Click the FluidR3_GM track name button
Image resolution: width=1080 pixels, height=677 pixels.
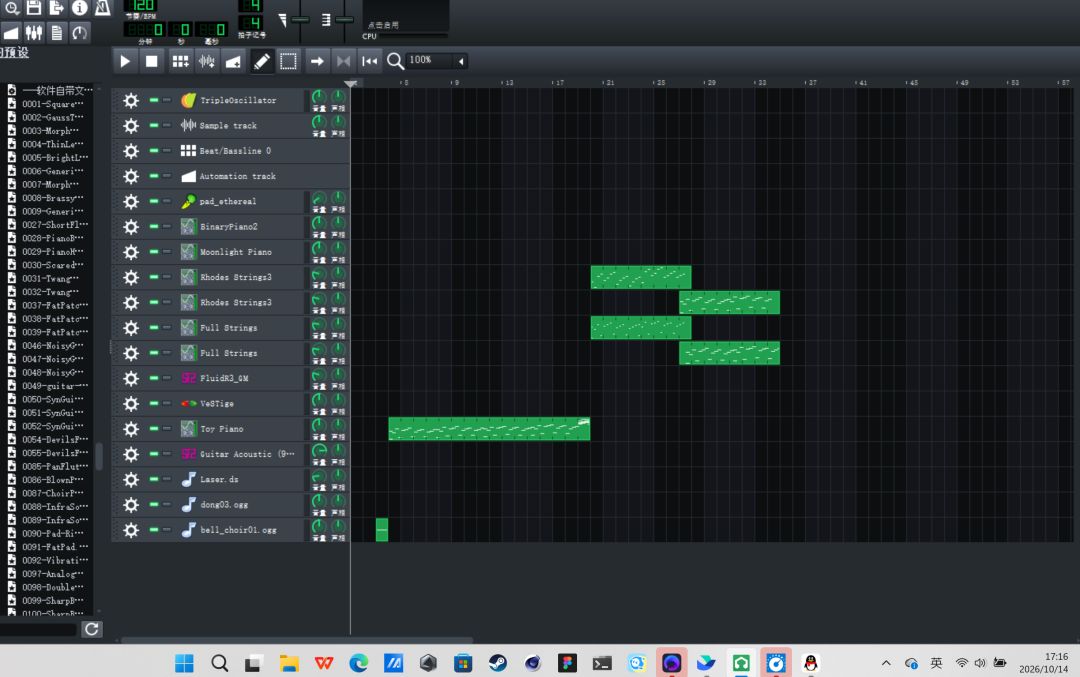[x=240, y=378]
